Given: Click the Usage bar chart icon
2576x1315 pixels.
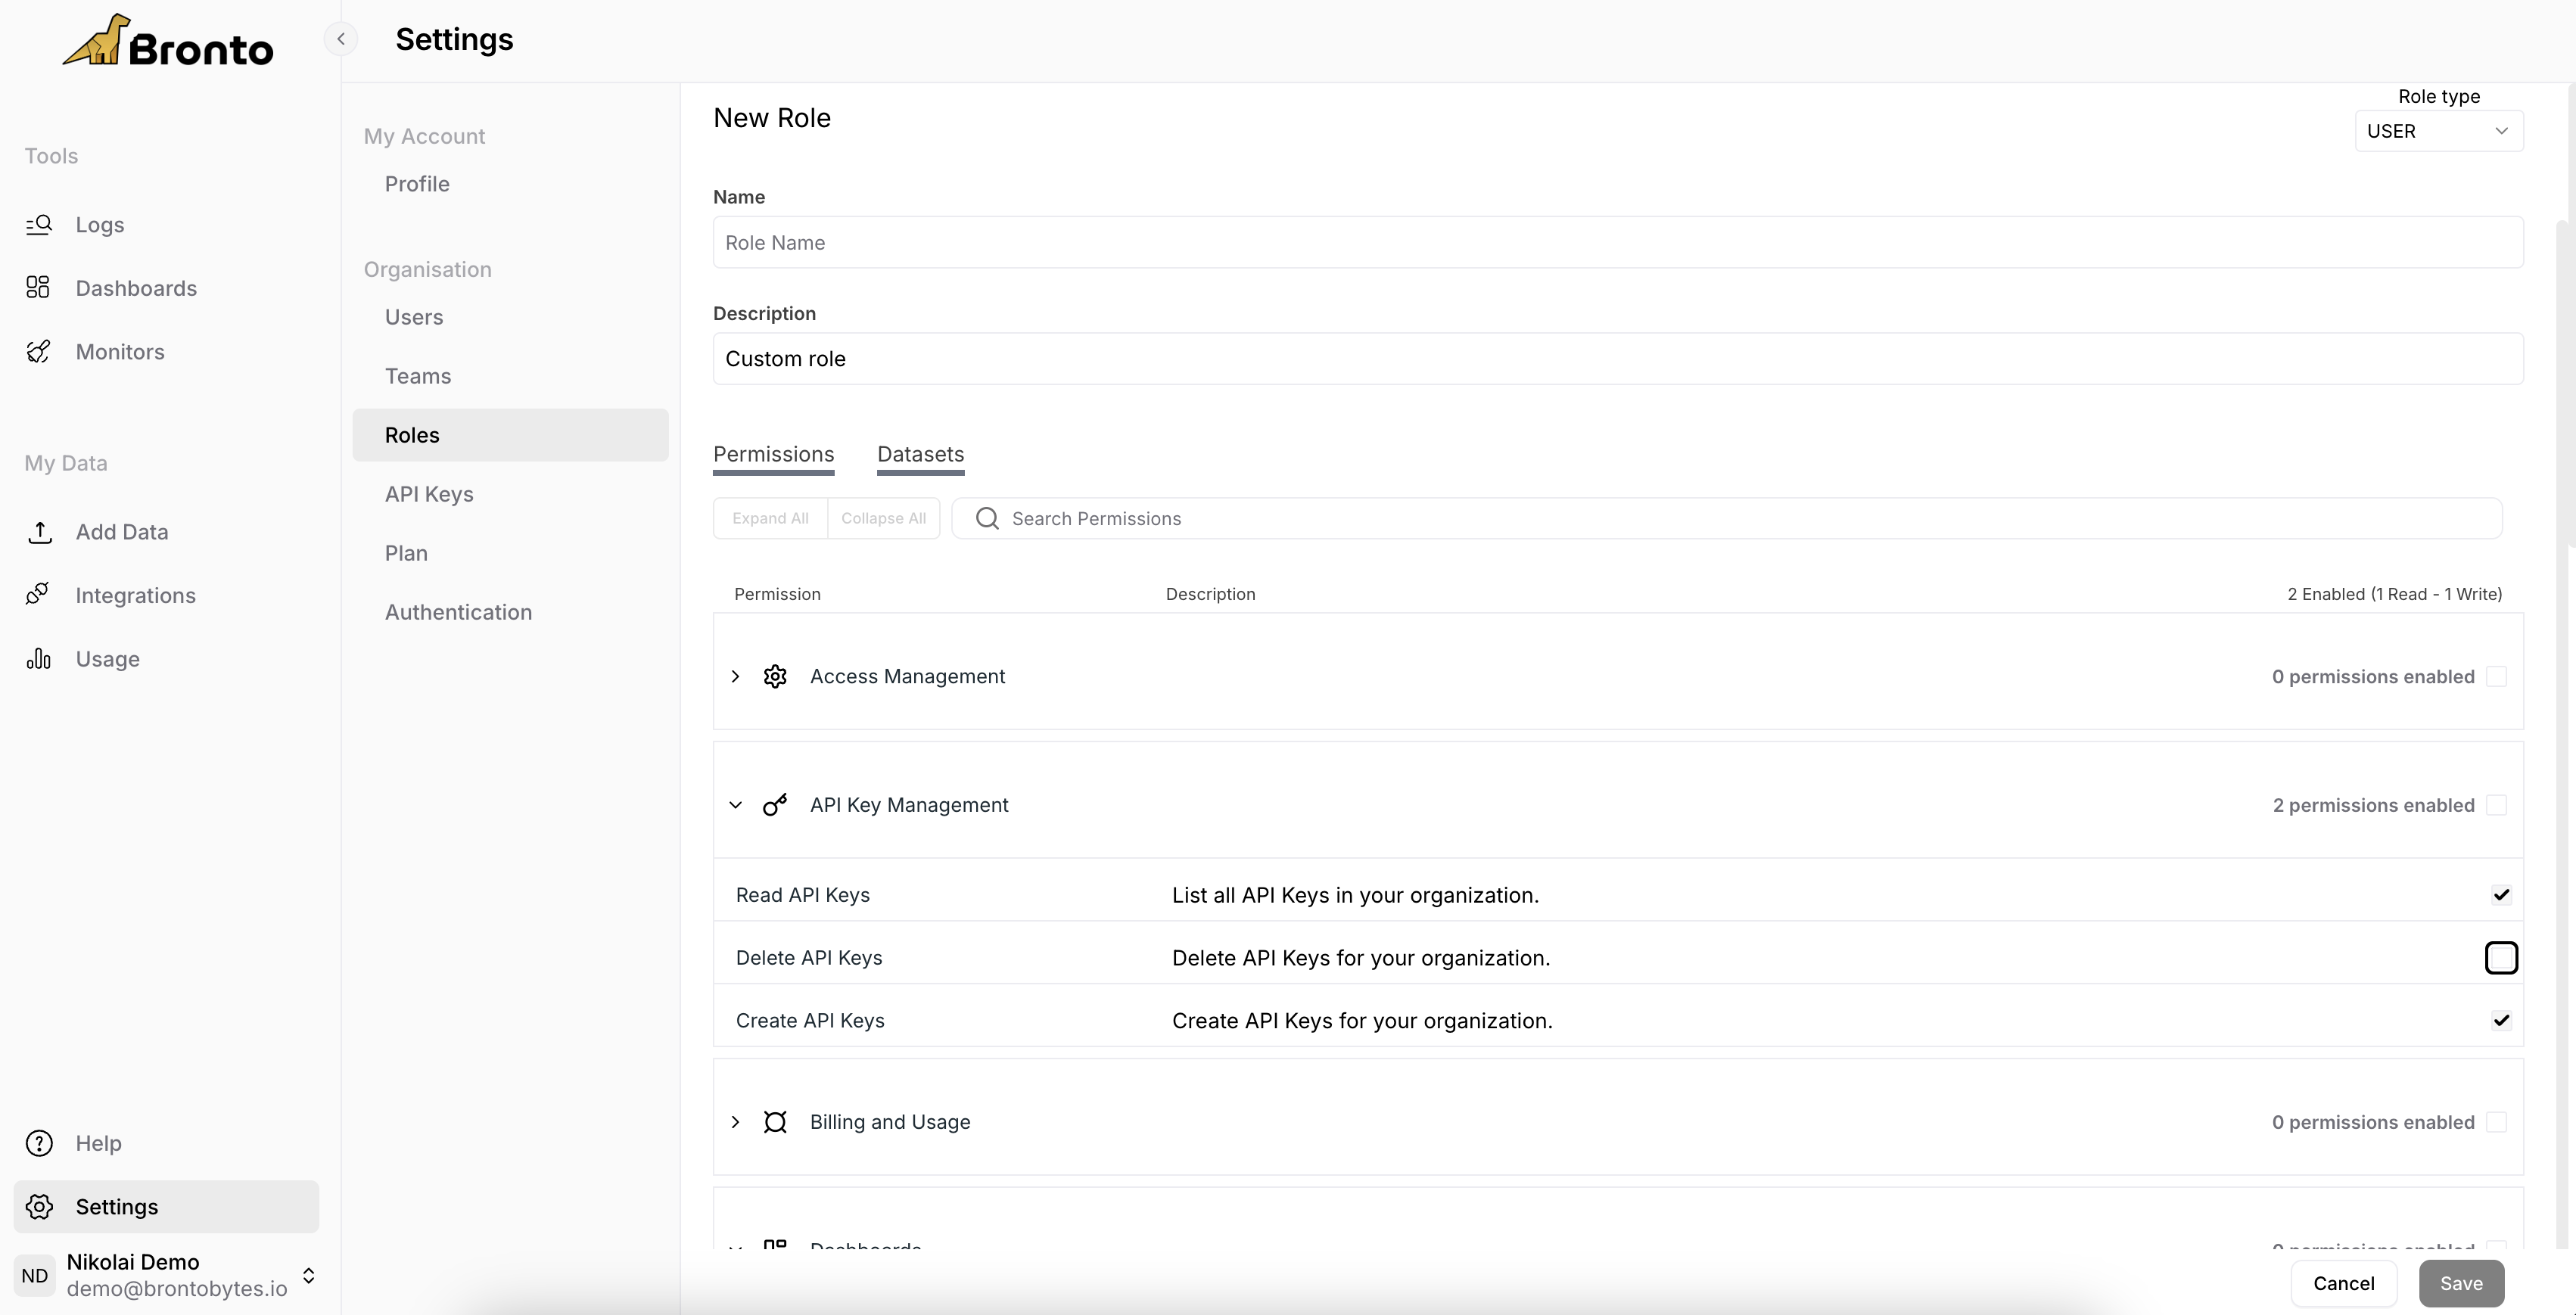Looking at the screenshot, I should (38, 659).
